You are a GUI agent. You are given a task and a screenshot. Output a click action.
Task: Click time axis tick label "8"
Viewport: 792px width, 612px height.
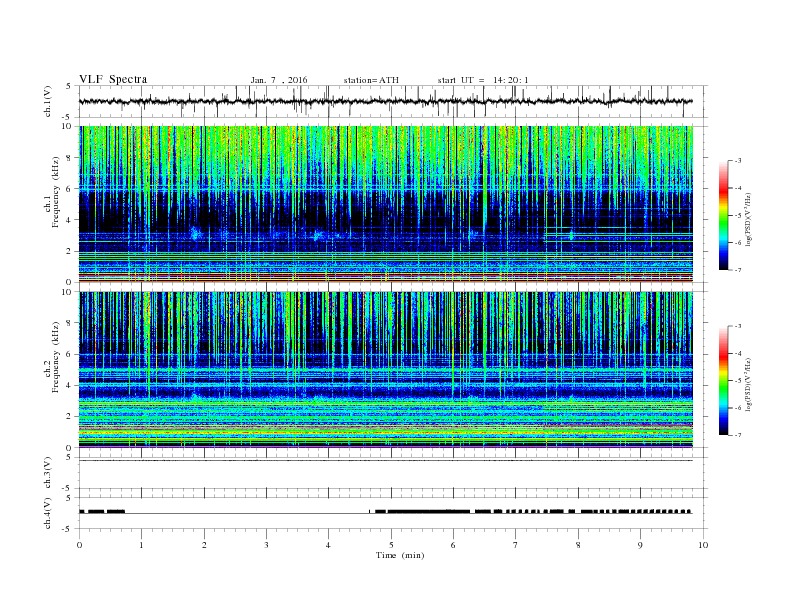(578, 545)
